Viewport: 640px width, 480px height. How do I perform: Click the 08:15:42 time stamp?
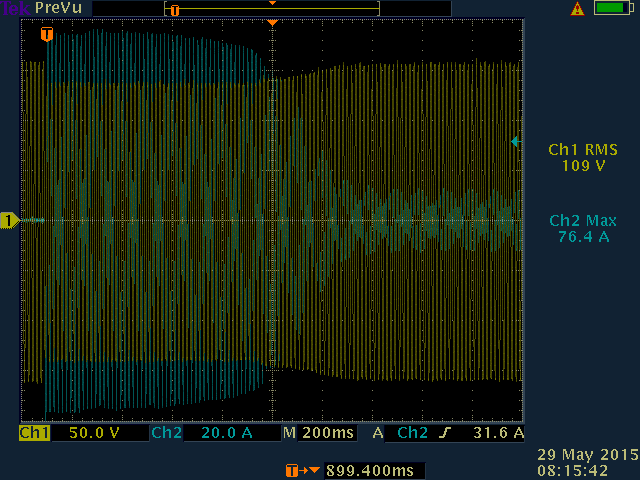pos(572,471)
